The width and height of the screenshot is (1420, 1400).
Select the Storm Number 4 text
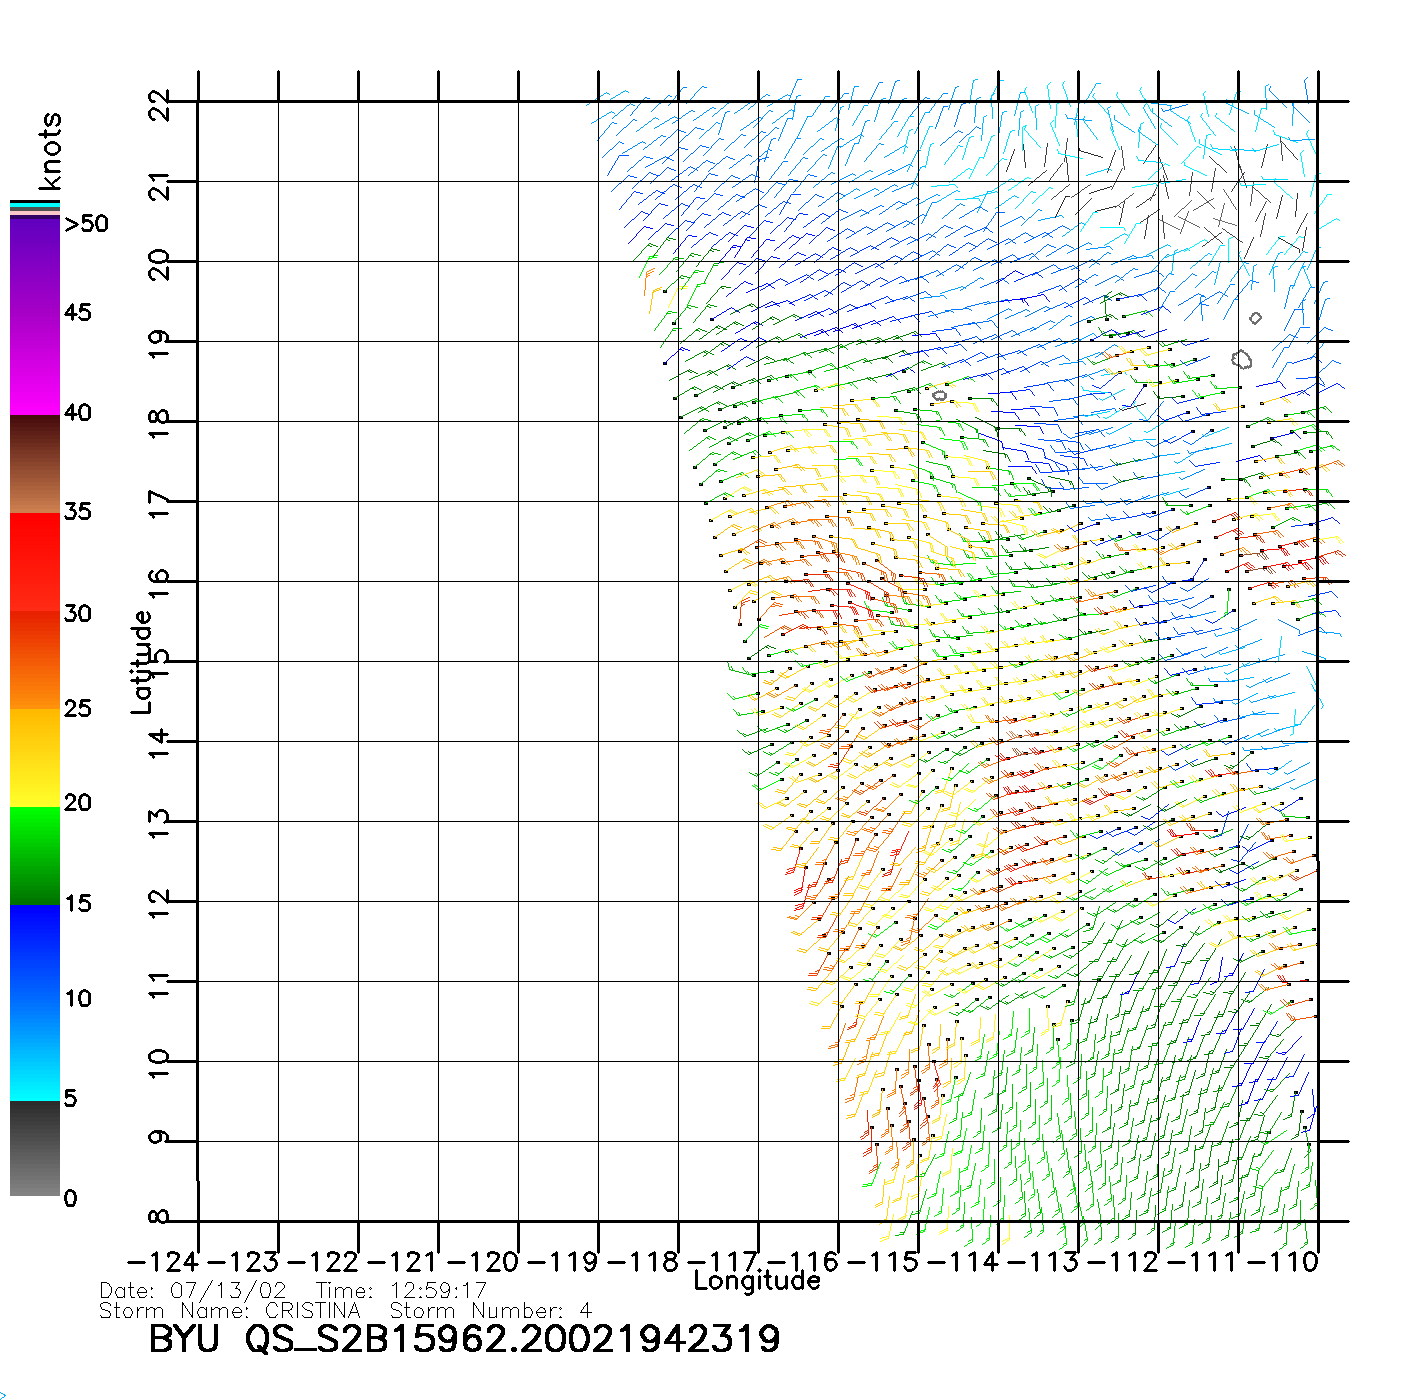tap(490, 1311)
